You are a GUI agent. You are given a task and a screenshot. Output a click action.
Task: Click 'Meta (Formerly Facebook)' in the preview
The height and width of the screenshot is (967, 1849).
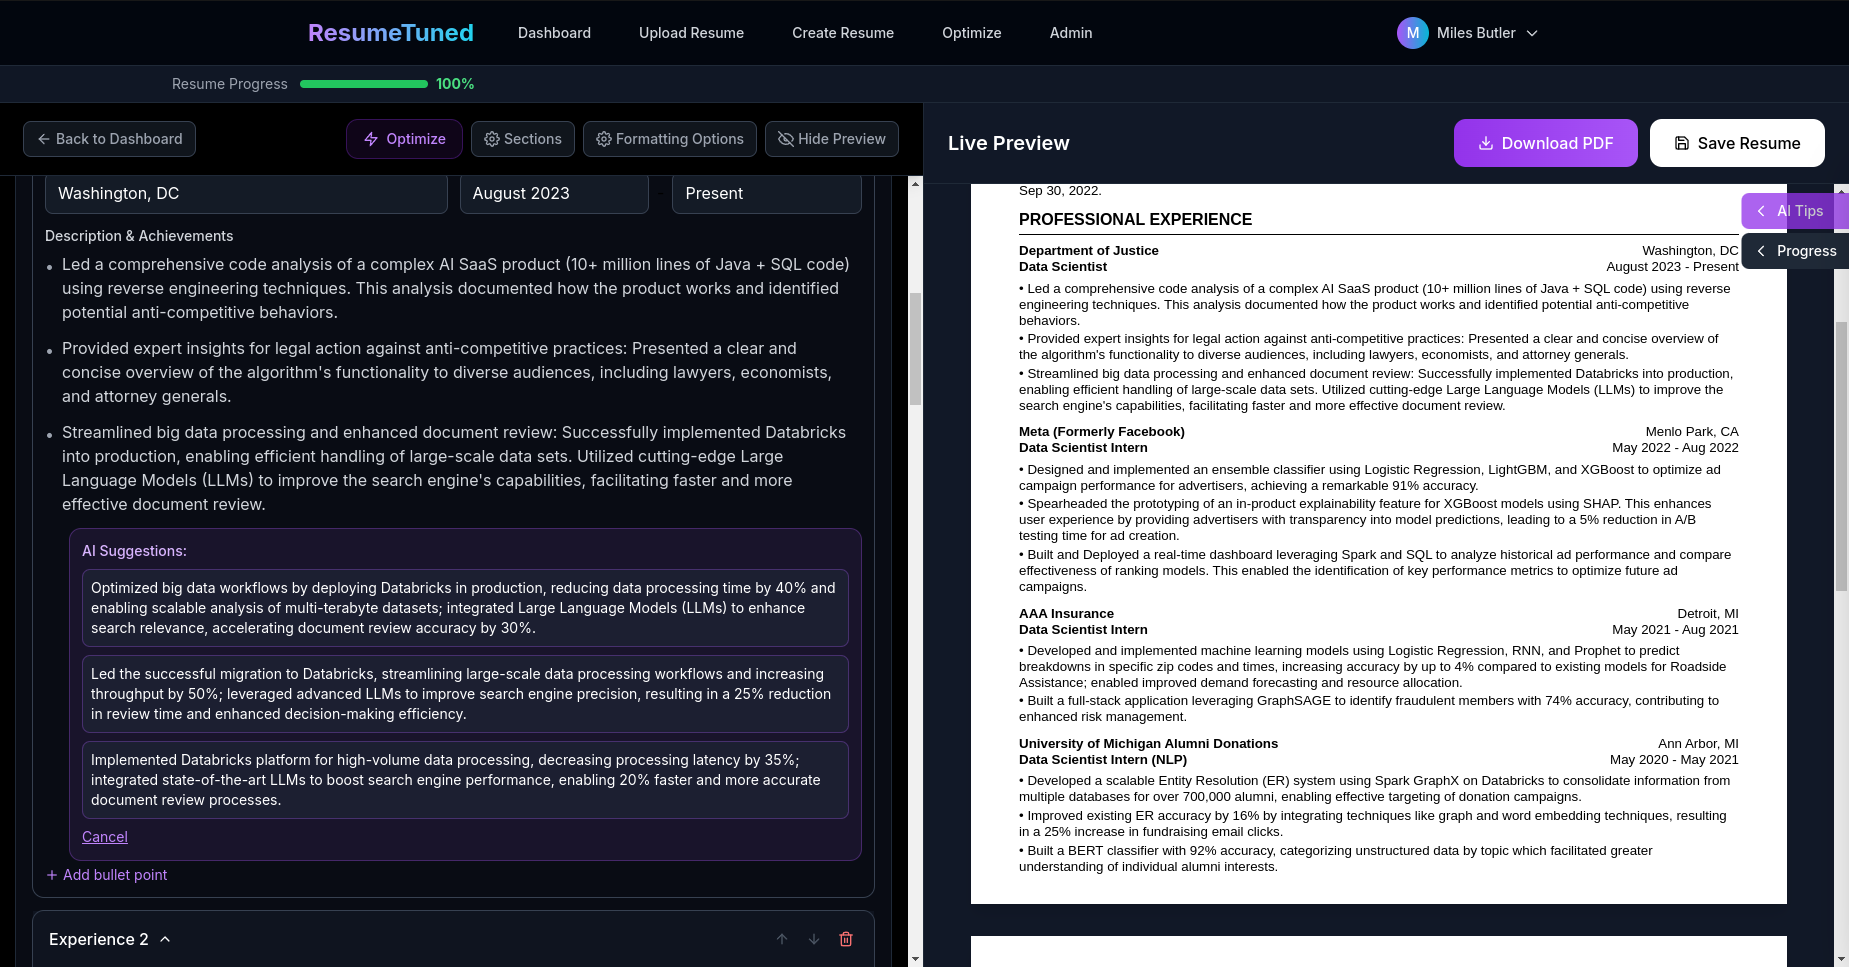pos(1102,432)
